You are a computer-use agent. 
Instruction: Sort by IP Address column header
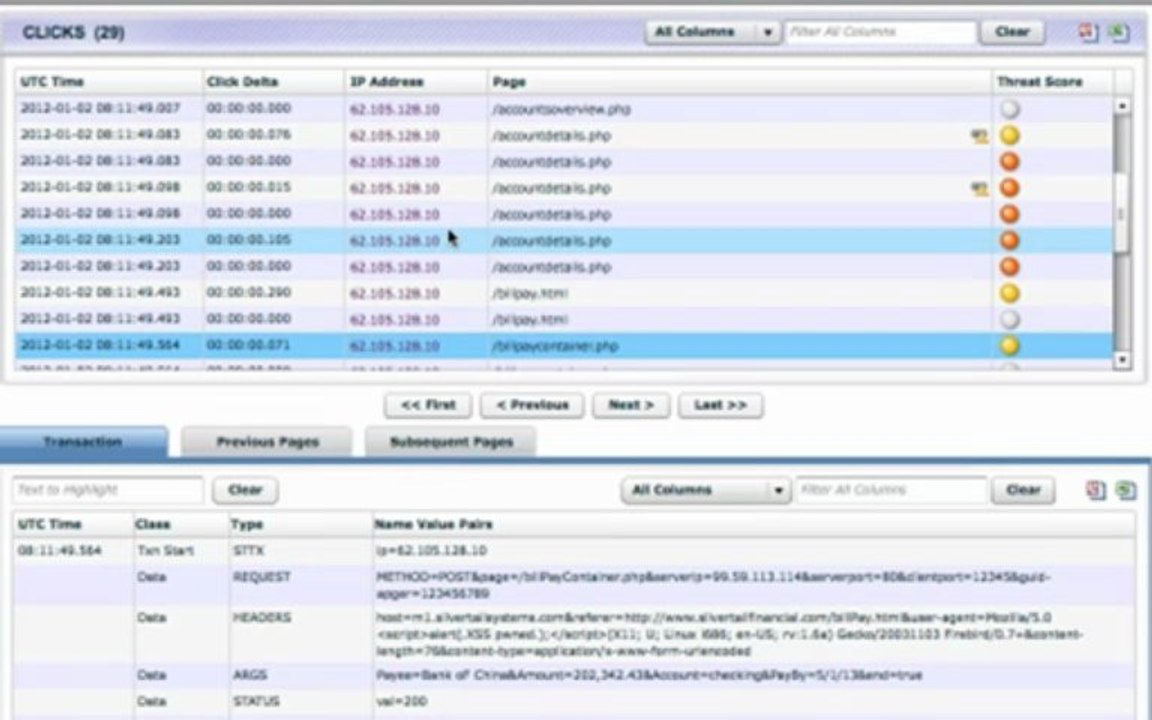(x=415, y=82)
